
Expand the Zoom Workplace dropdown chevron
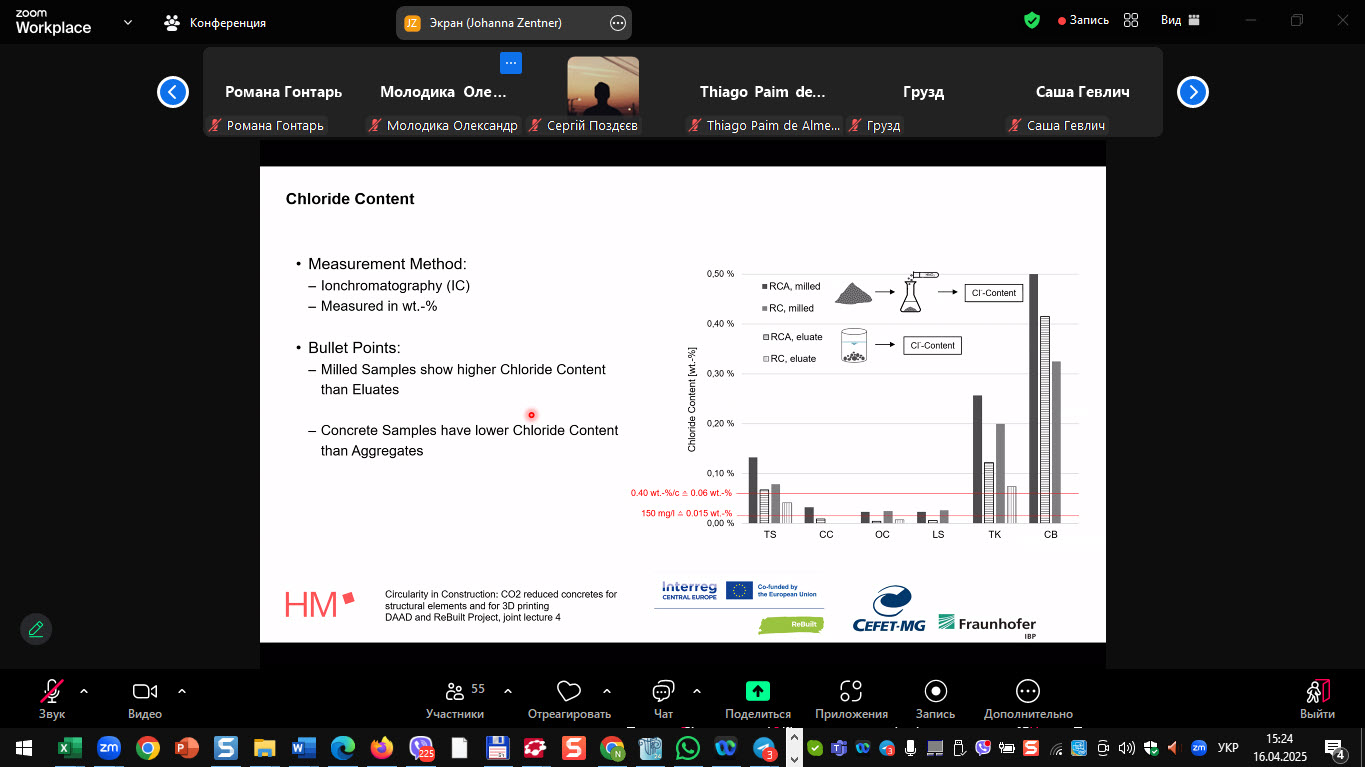pos(128,22)
